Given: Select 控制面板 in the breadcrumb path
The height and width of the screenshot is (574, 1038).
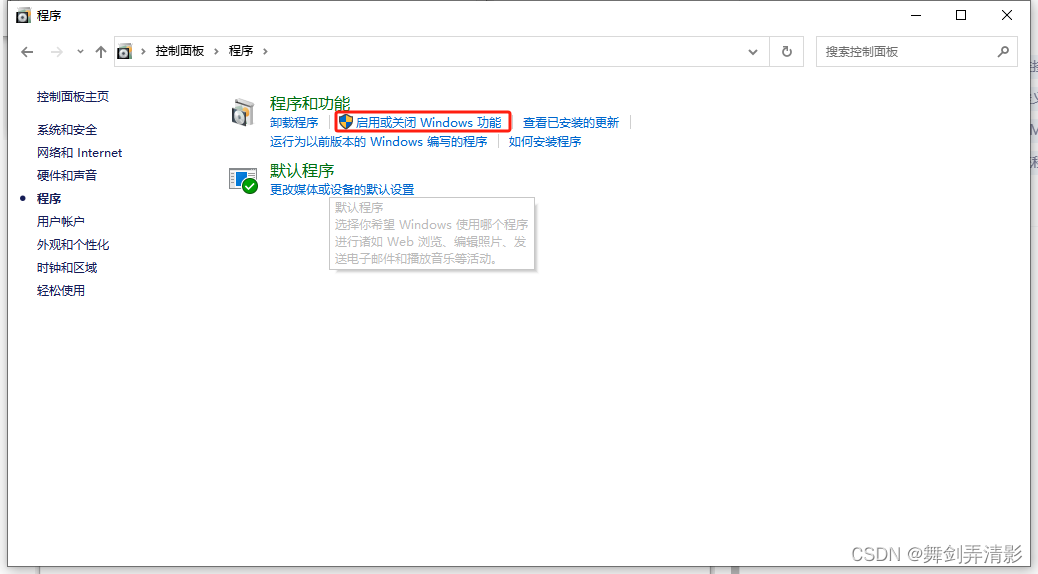Looking at the screenshot, I should pos(179,51).
